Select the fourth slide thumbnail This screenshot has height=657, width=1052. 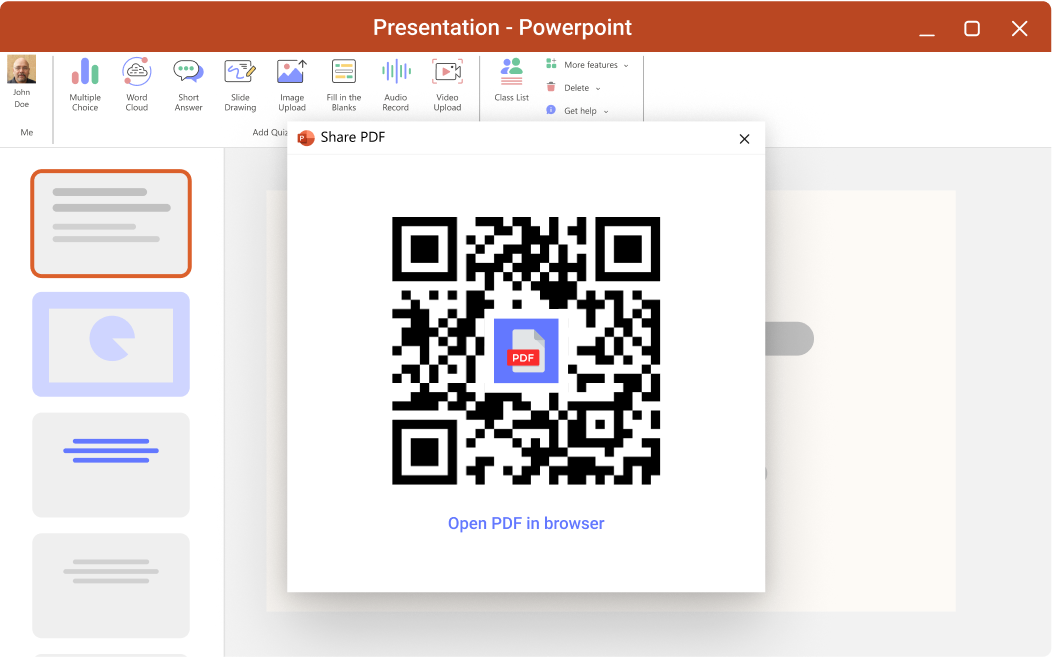(111, 586)
